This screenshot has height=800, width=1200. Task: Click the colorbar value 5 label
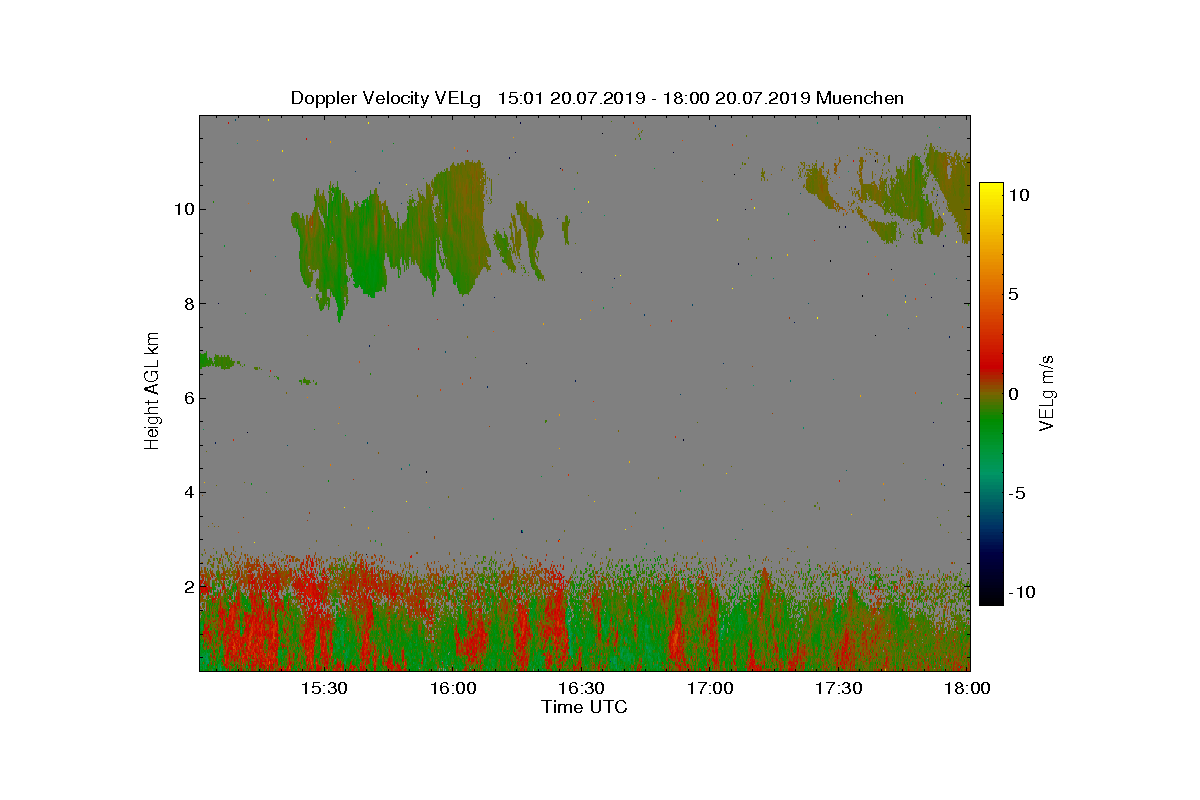pyautogui.click(x=1013, y=295)
